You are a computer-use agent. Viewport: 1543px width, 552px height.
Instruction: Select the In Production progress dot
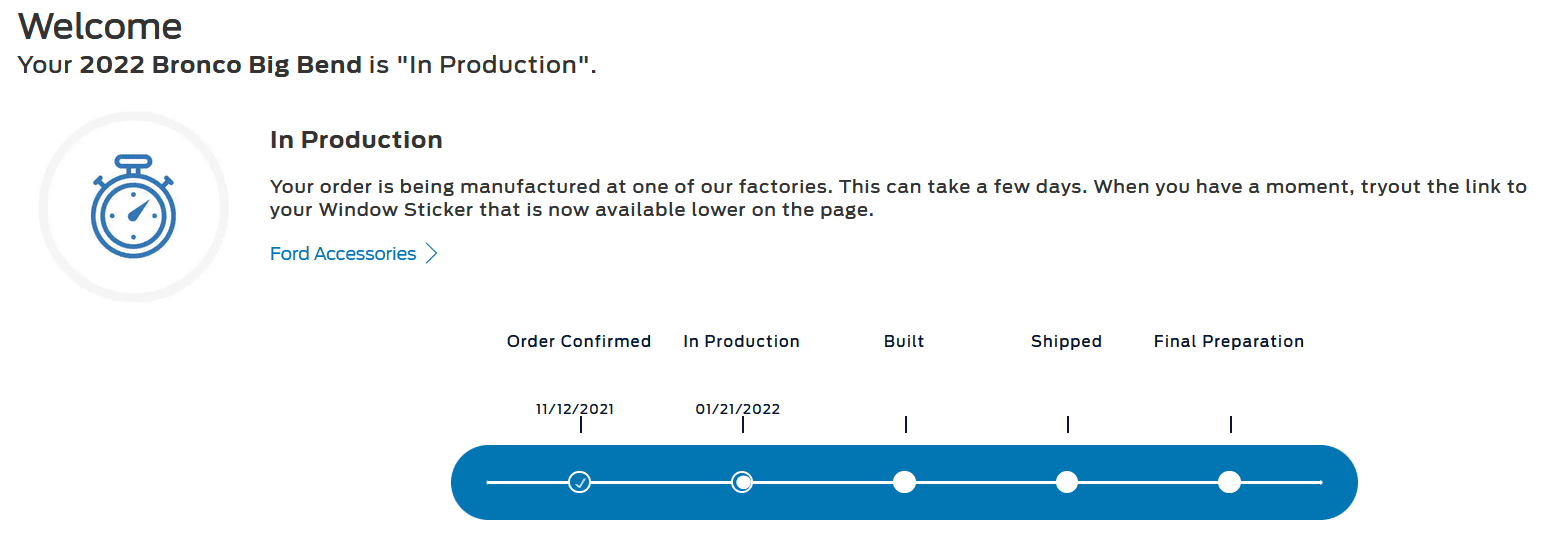pos(742,482)
